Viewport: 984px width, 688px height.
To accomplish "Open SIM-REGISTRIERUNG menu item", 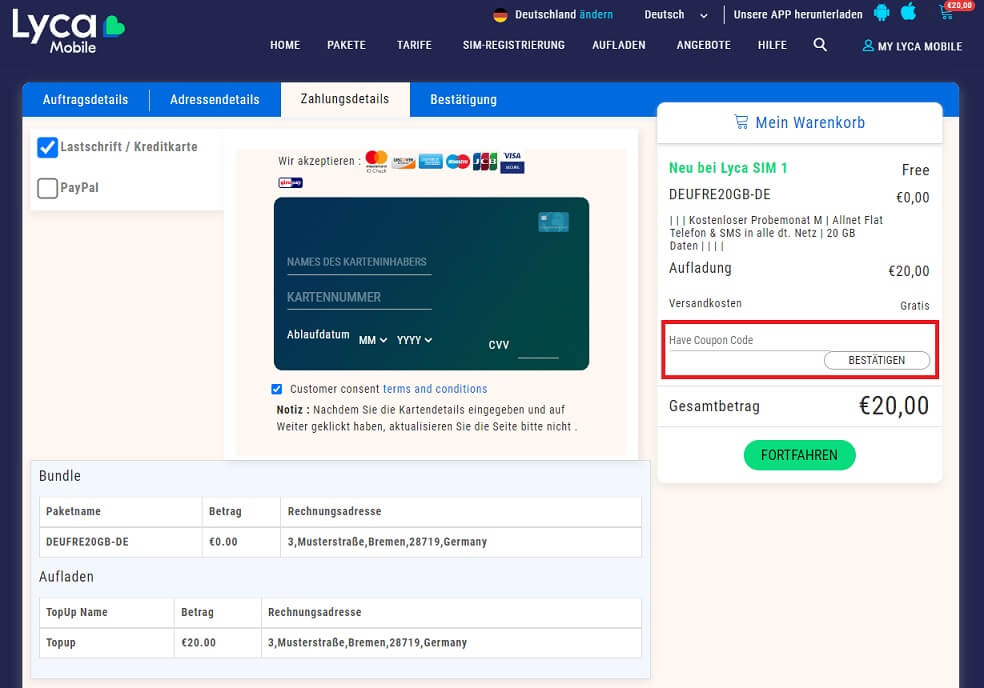I will pos(514,45).
